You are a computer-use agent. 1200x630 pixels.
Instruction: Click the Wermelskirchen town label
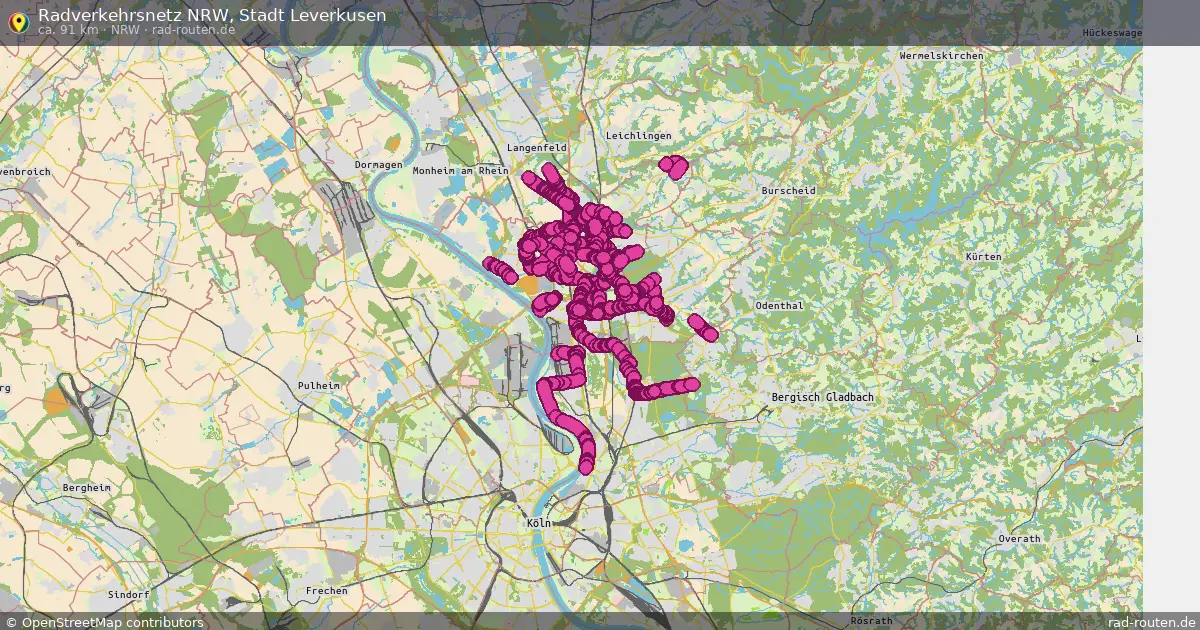pyautogui.click(x=941, y=56)
